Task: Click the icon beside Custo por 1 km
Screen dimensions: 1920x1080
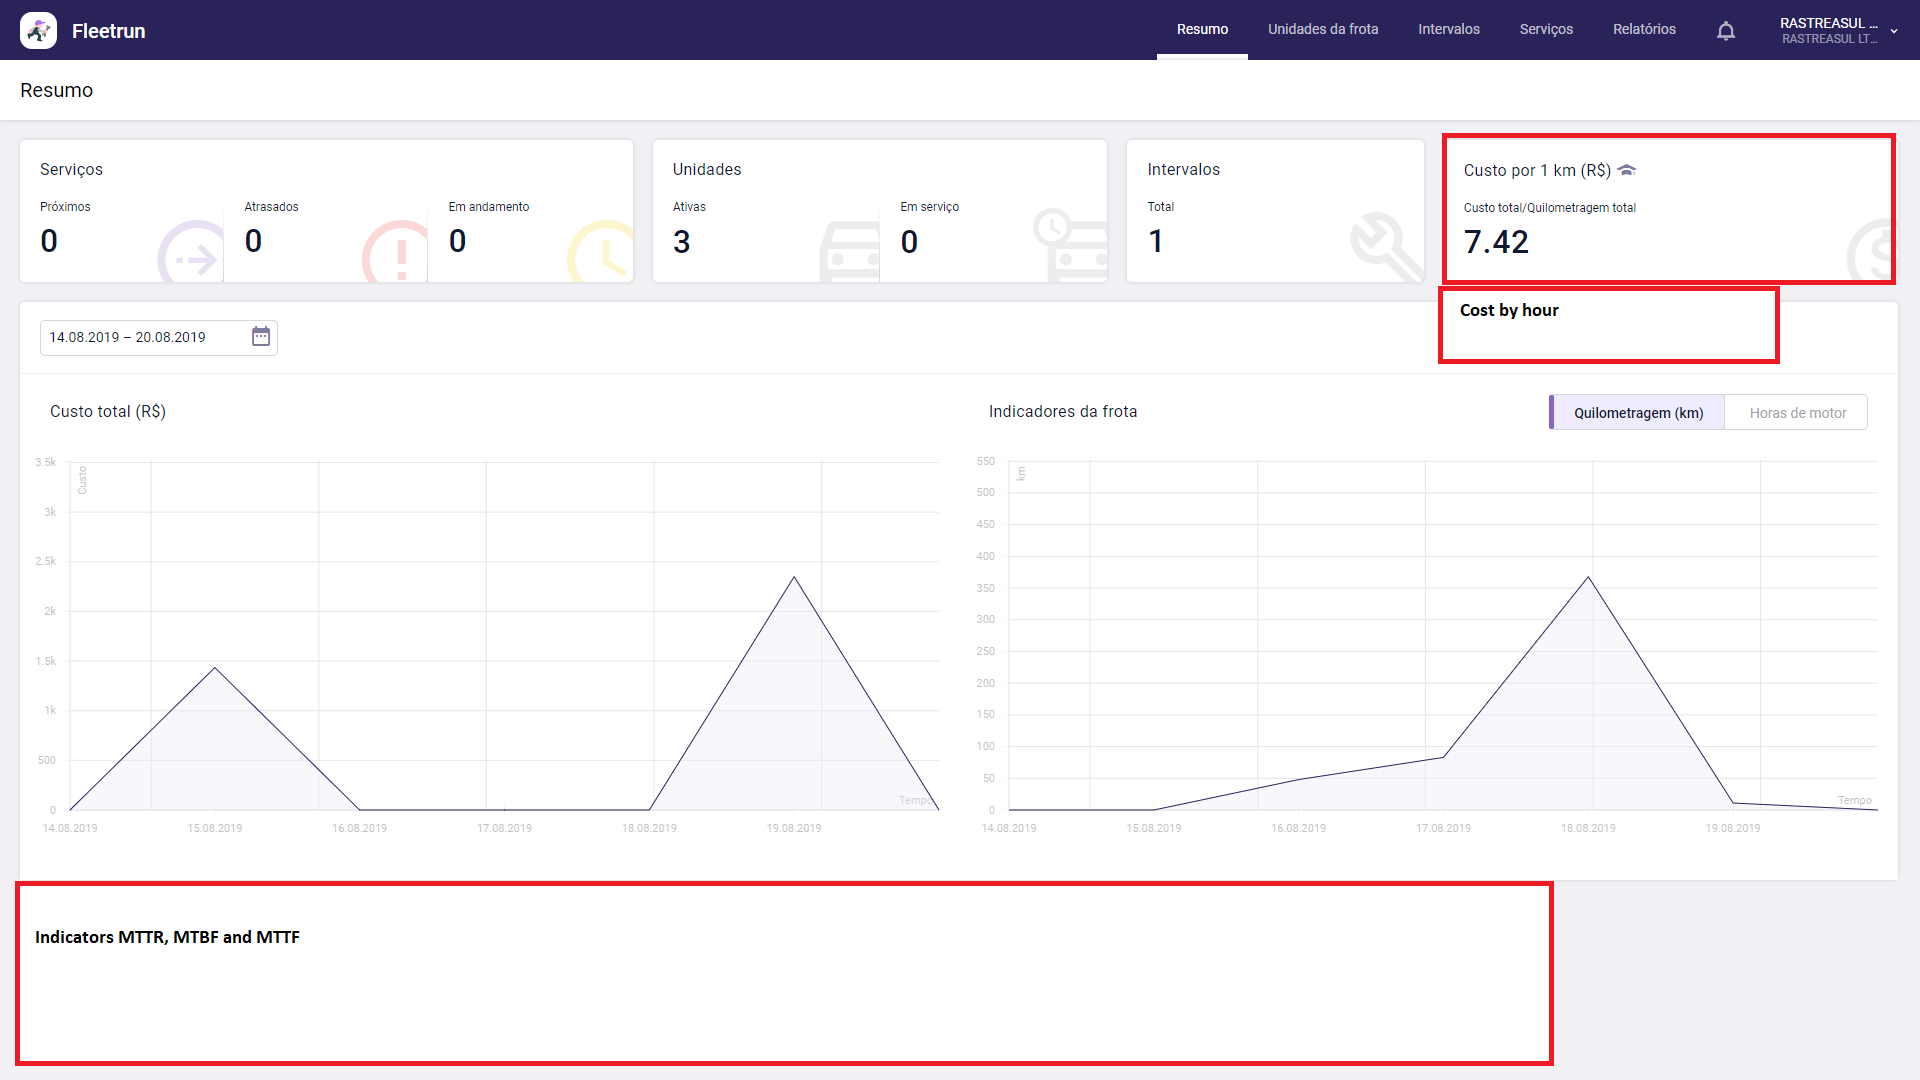Action: [1627, 170]
